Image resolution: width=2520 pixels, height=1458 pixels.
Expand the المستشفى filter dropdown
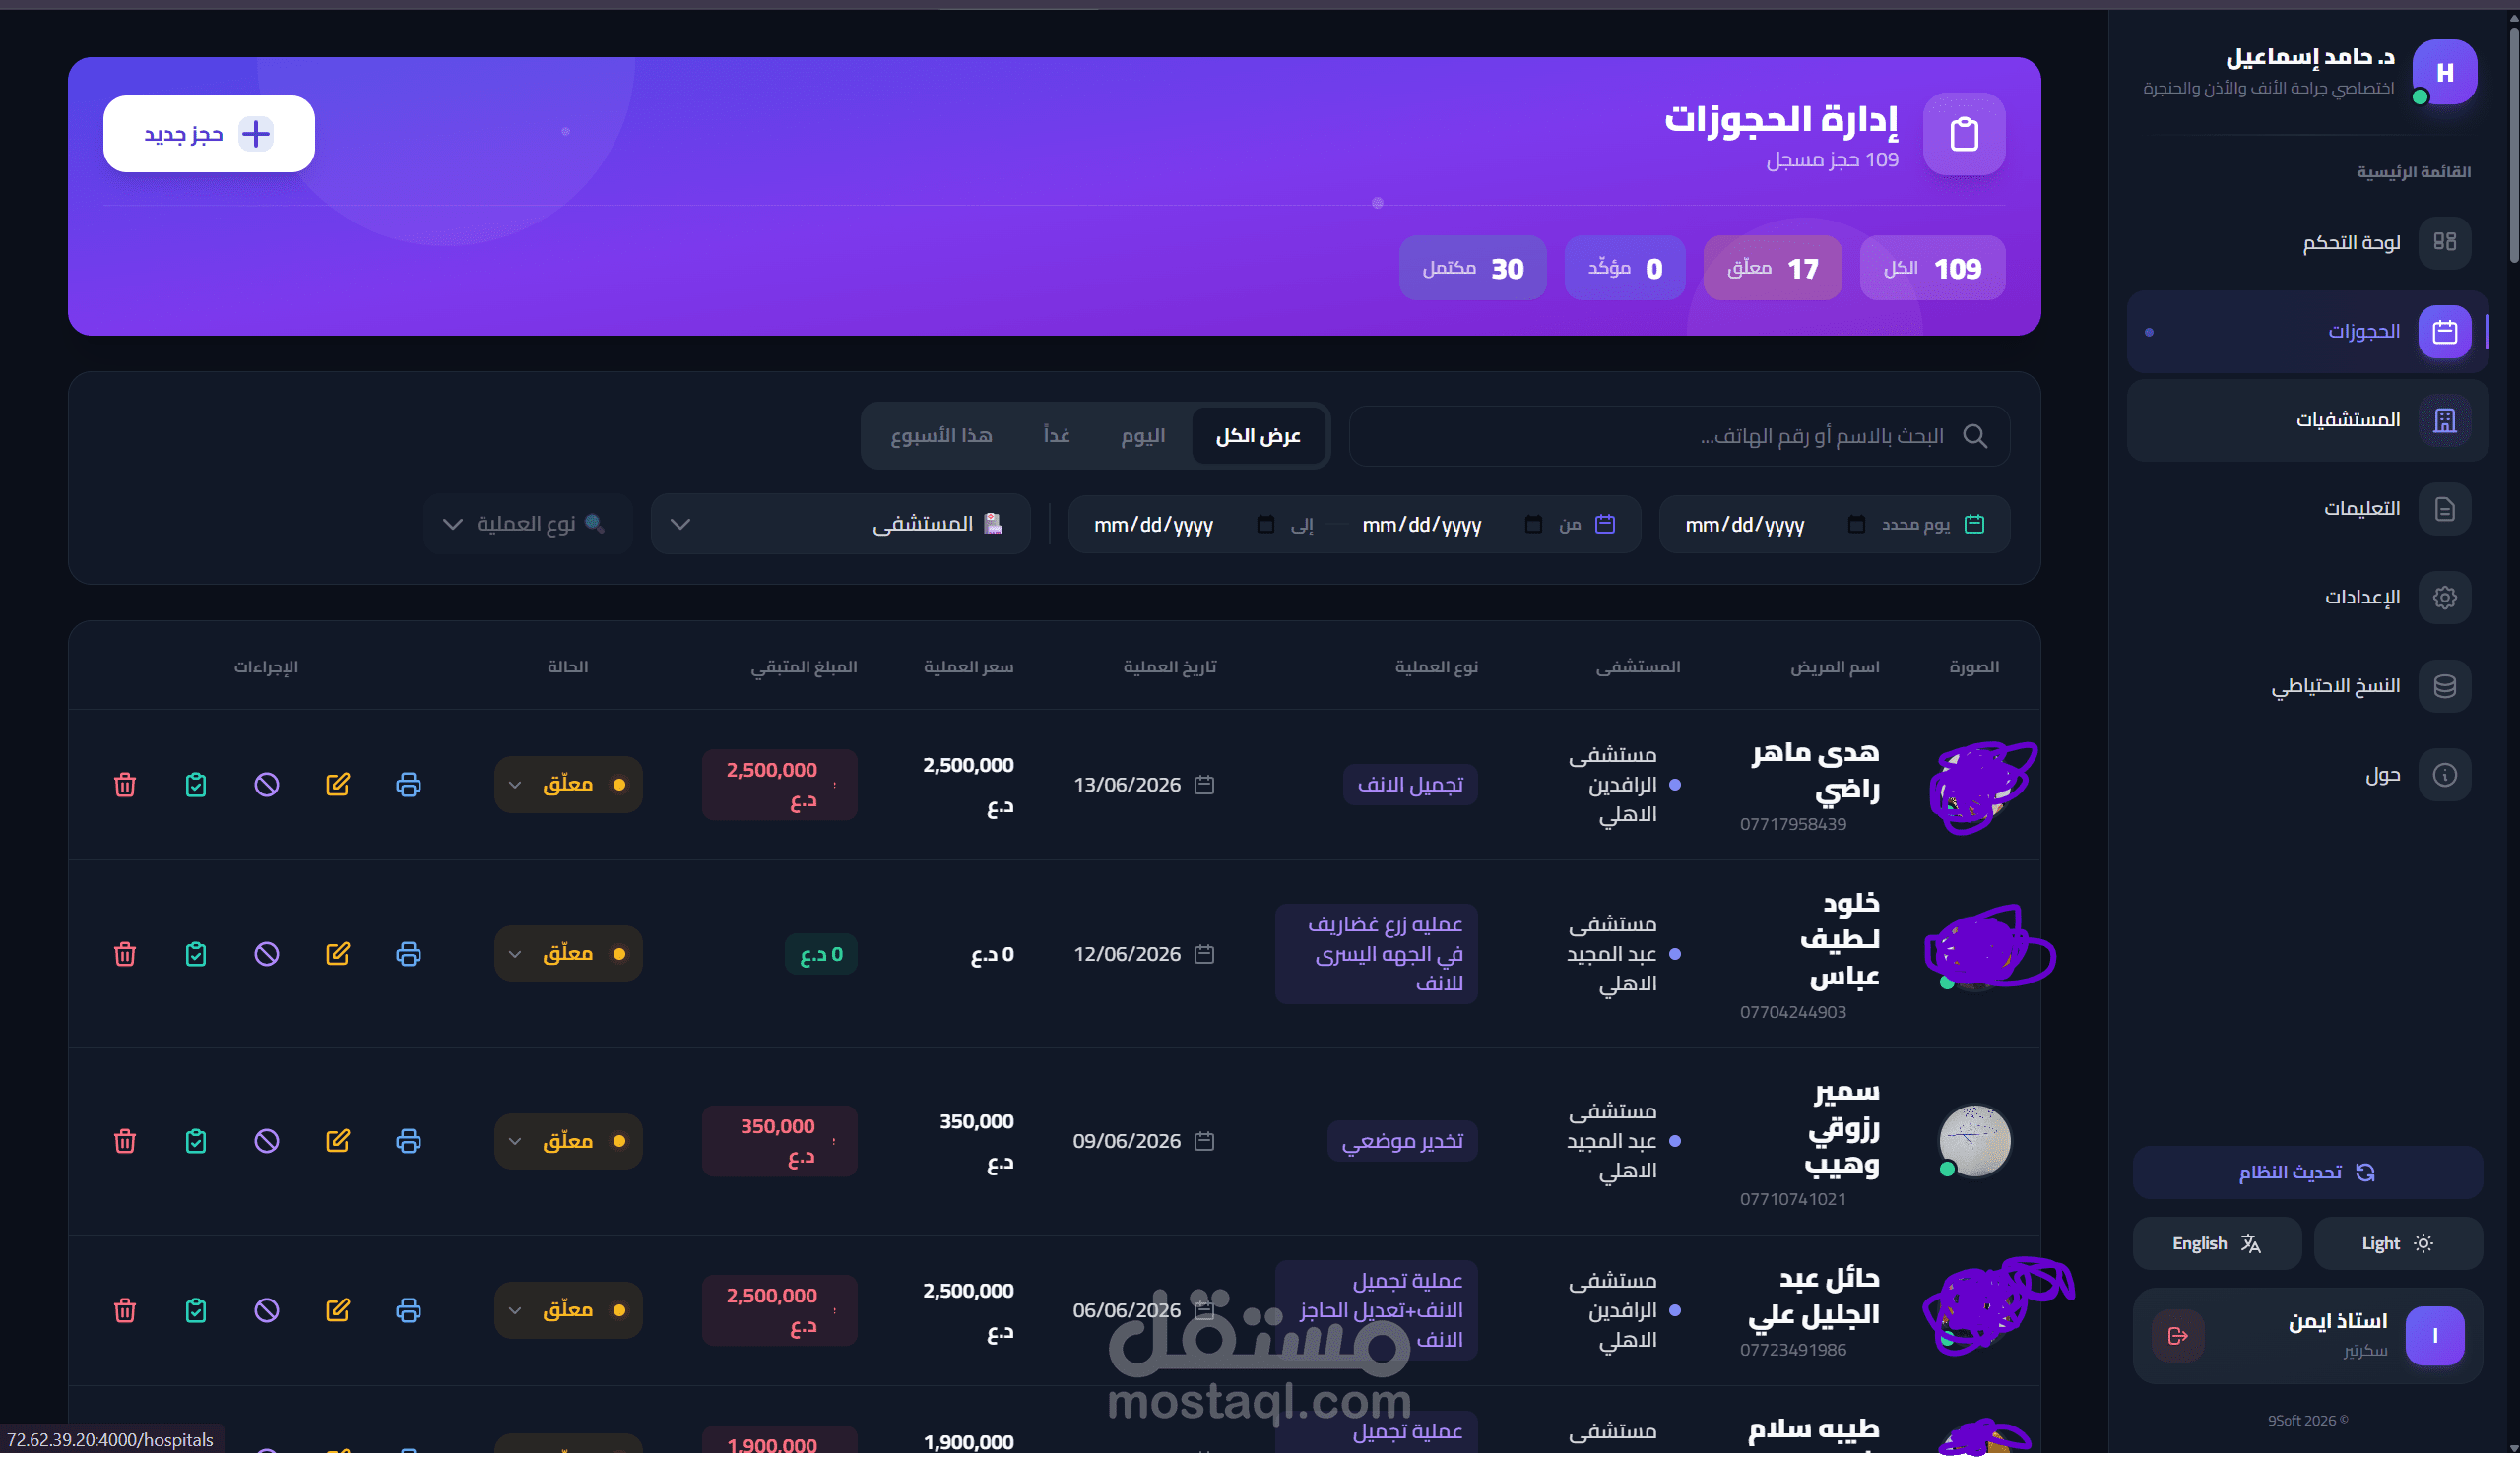[840, 524]
